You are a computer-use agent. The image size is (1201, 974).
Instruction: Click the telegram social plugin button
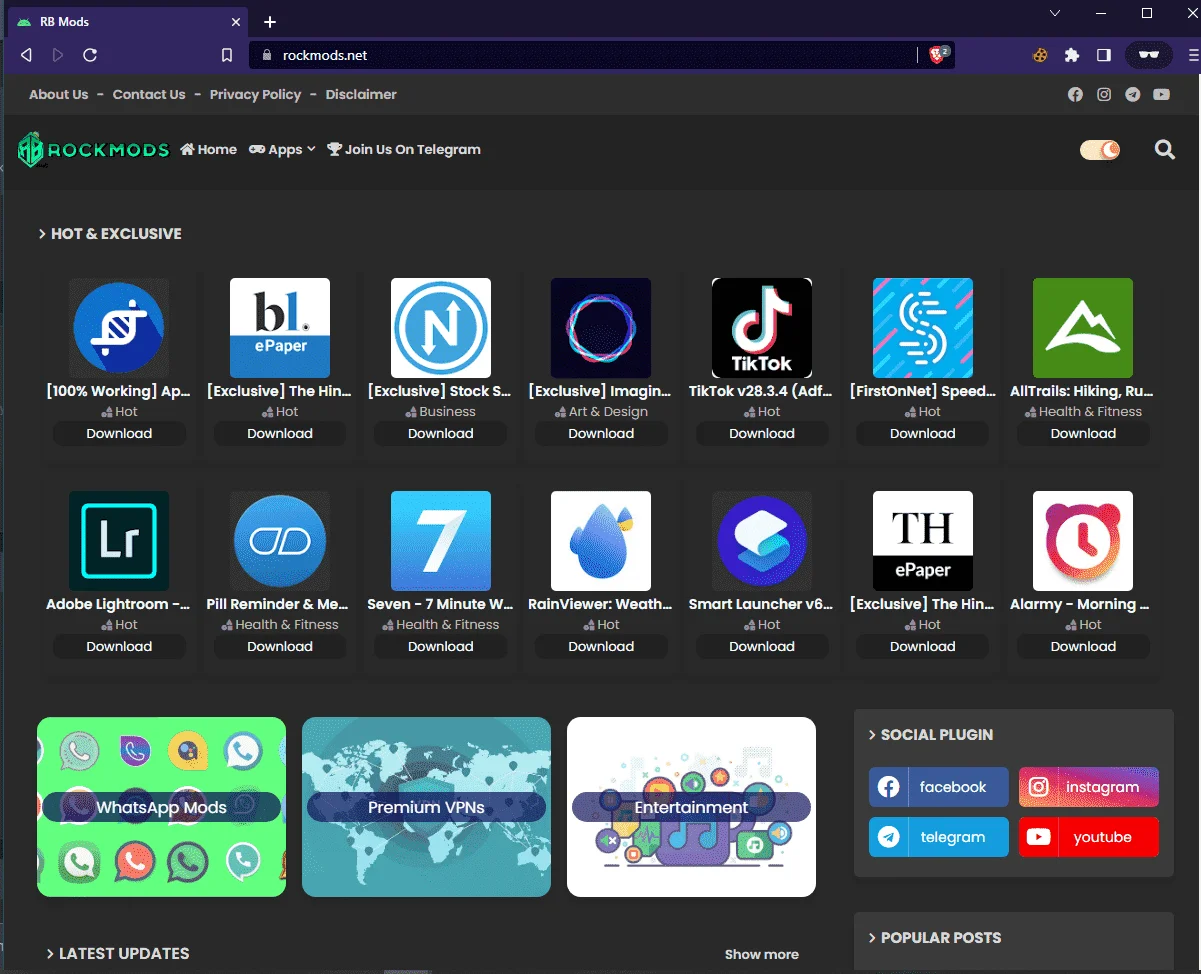click(939, 837)
